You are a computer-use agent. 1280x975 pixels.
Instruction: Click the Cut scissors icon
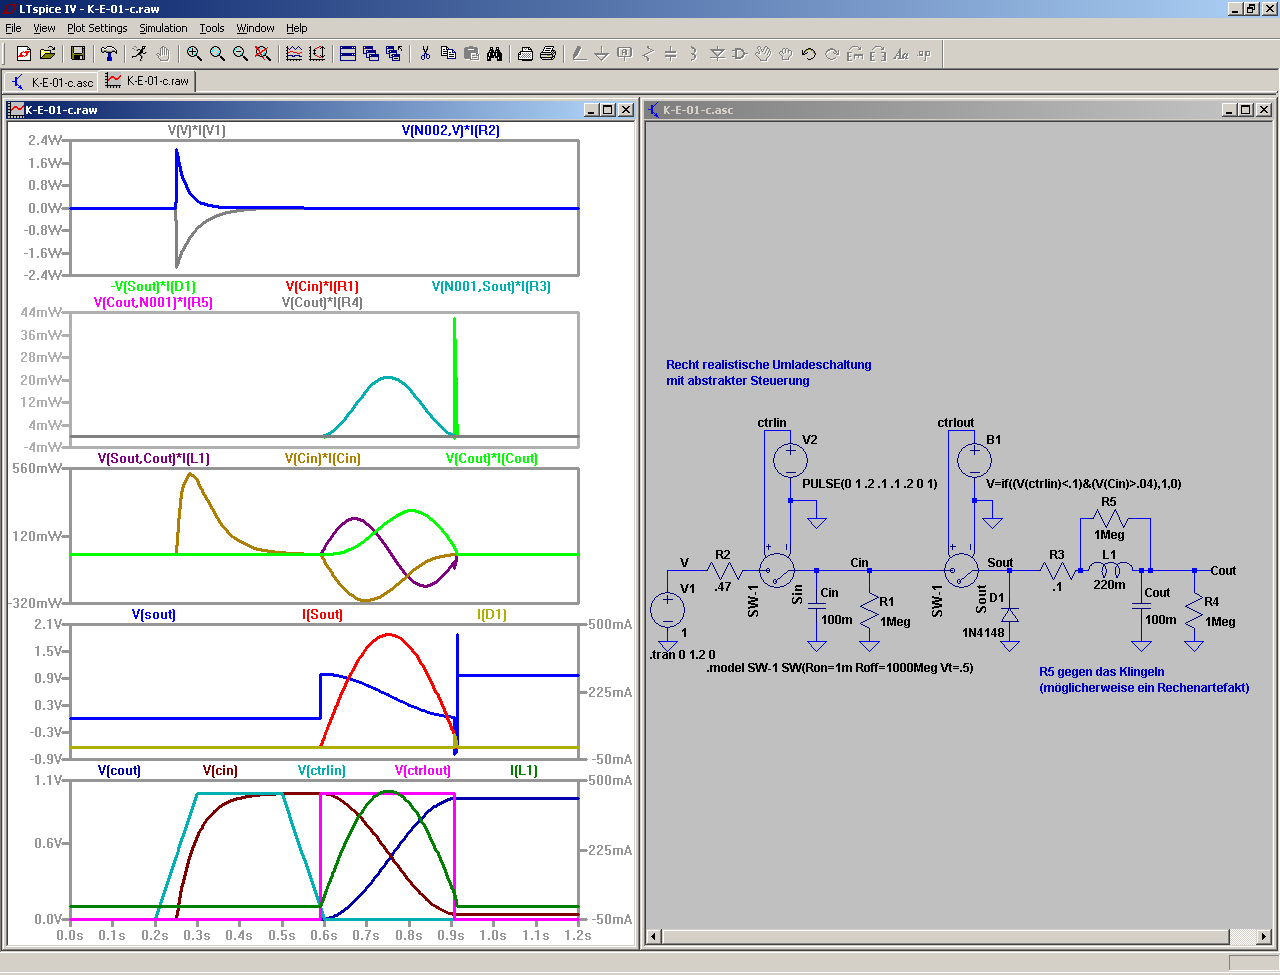[425, 54]
